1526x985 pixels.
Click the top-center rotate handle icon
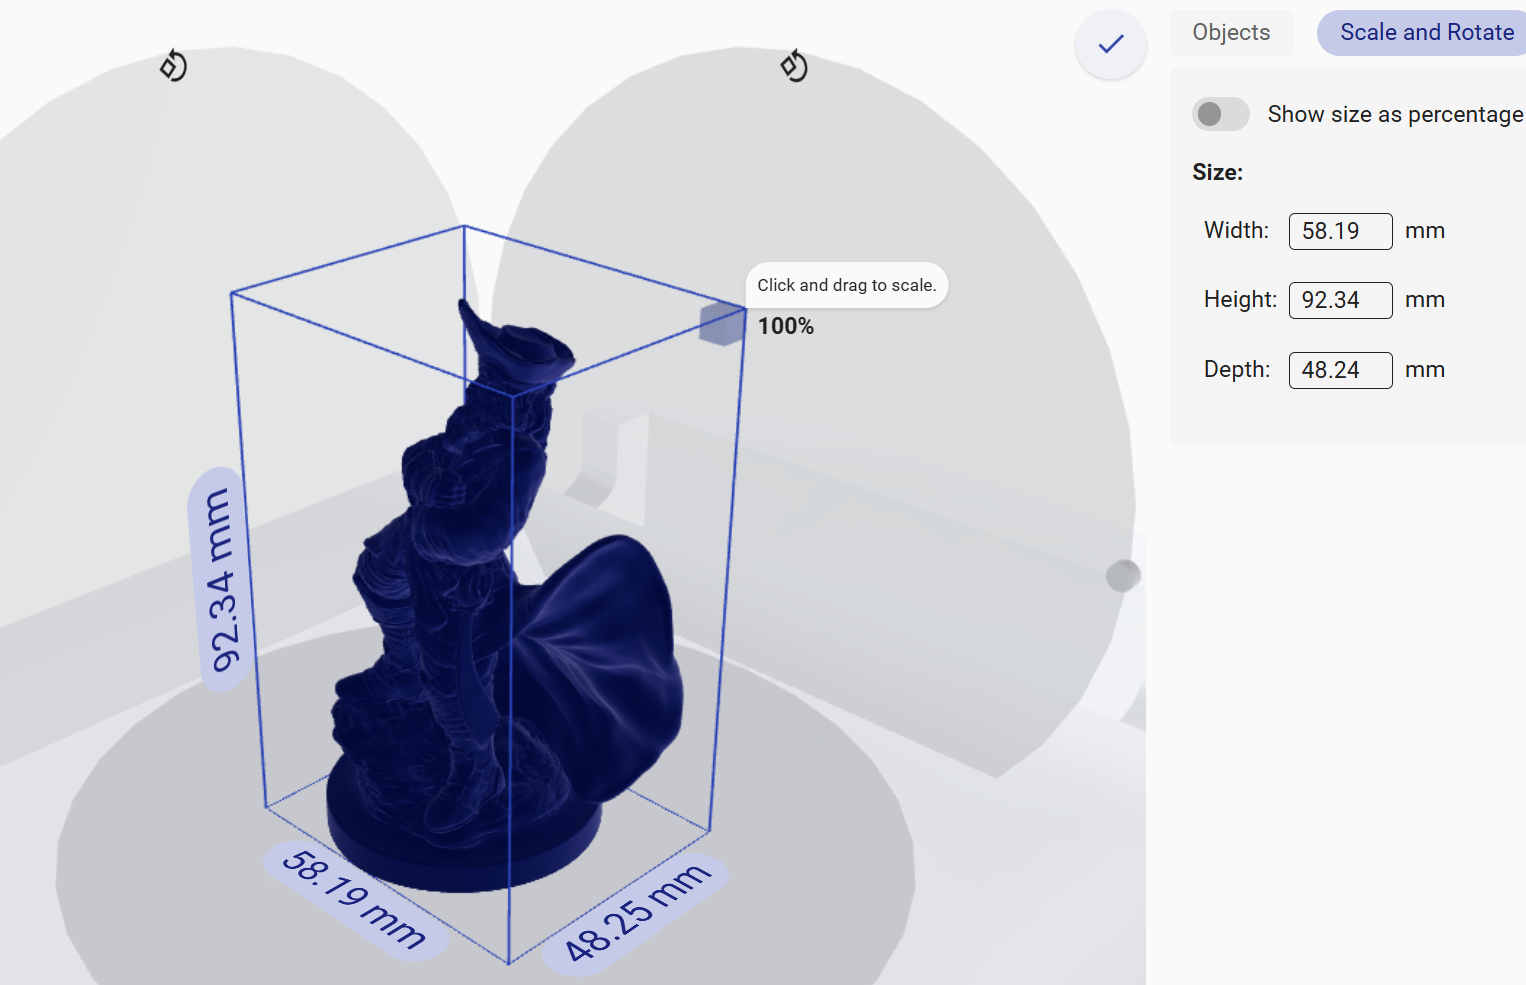tap(794, 66)
